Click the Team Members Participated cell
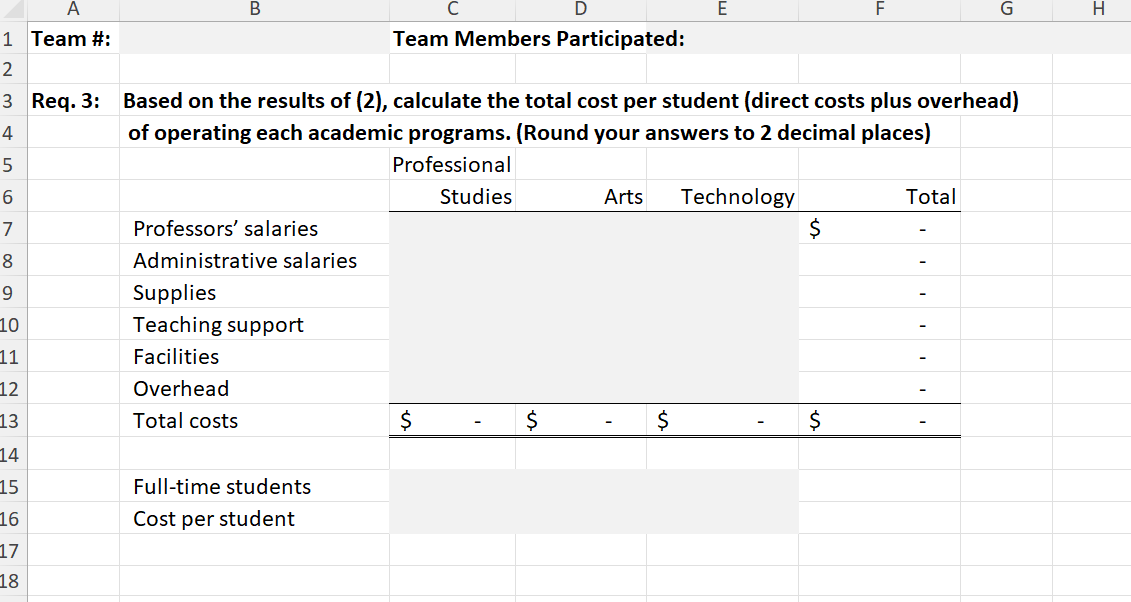 coord(539,40)
